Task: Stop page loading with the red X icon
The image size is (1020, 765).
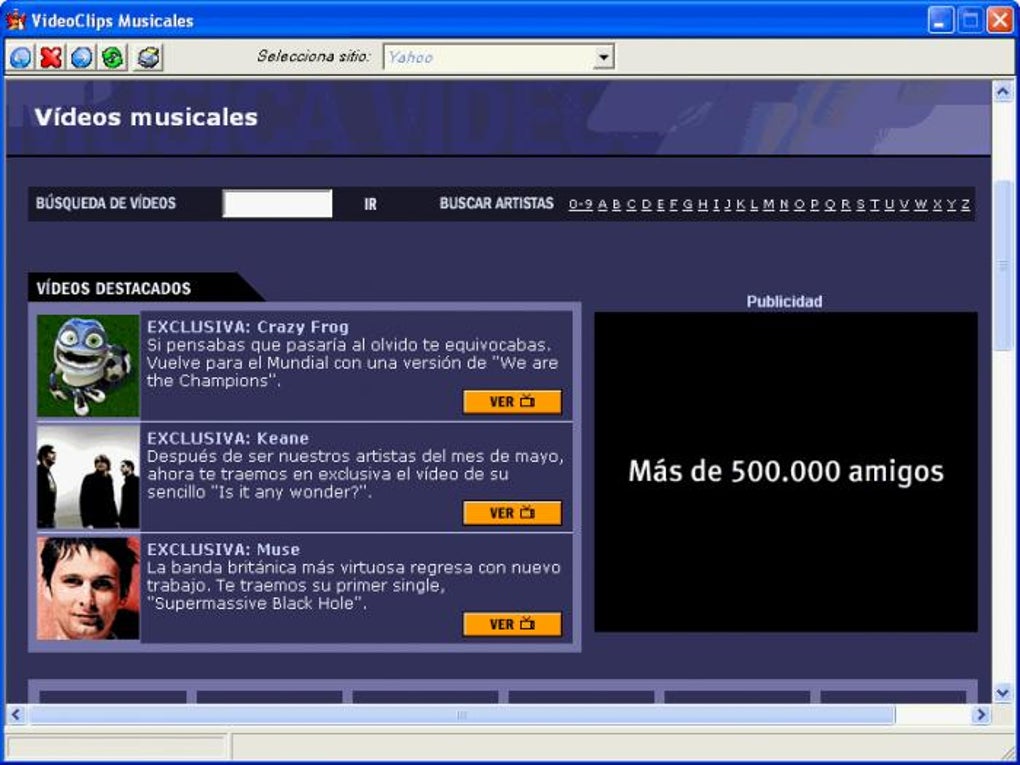Action: (48, 58)
